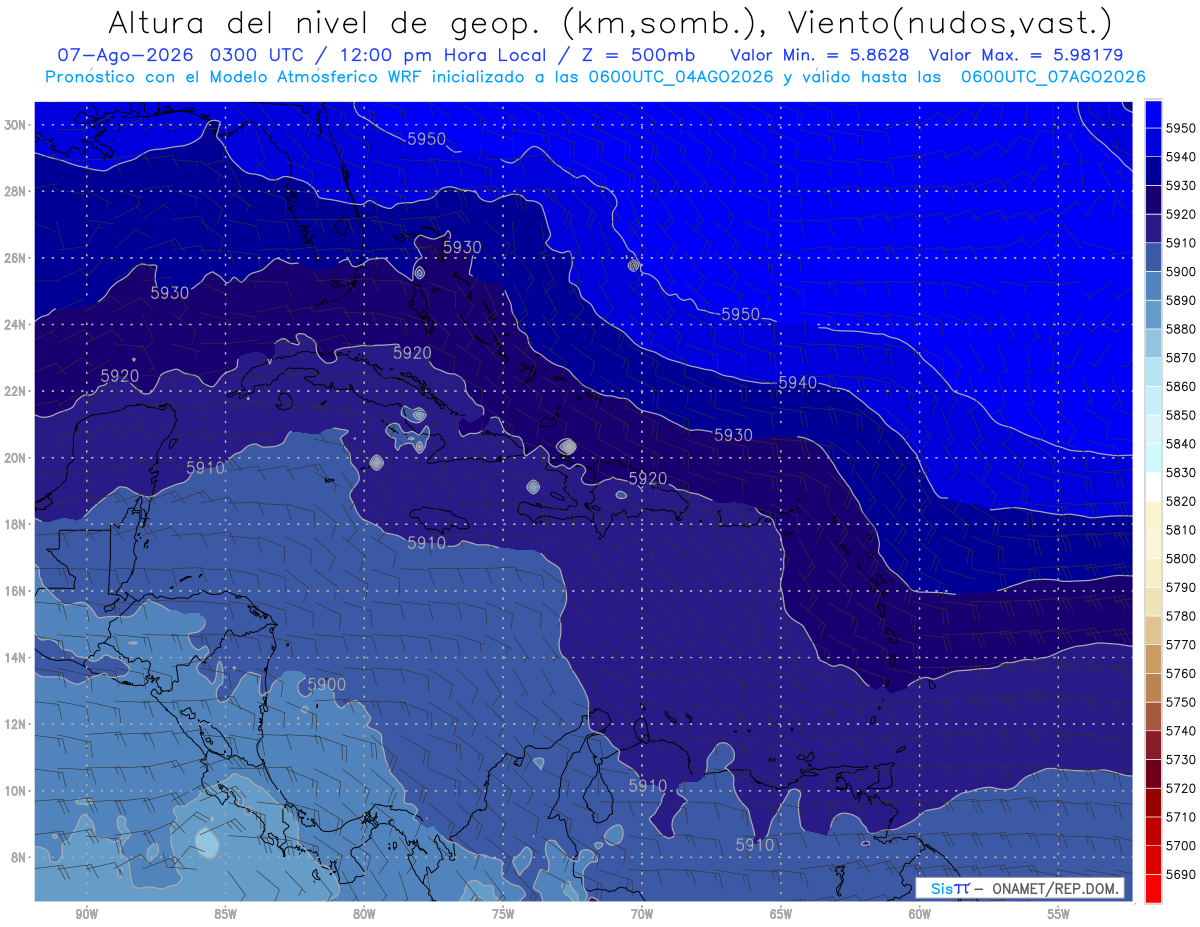Click the 5890 value on the color legend

1180,300
